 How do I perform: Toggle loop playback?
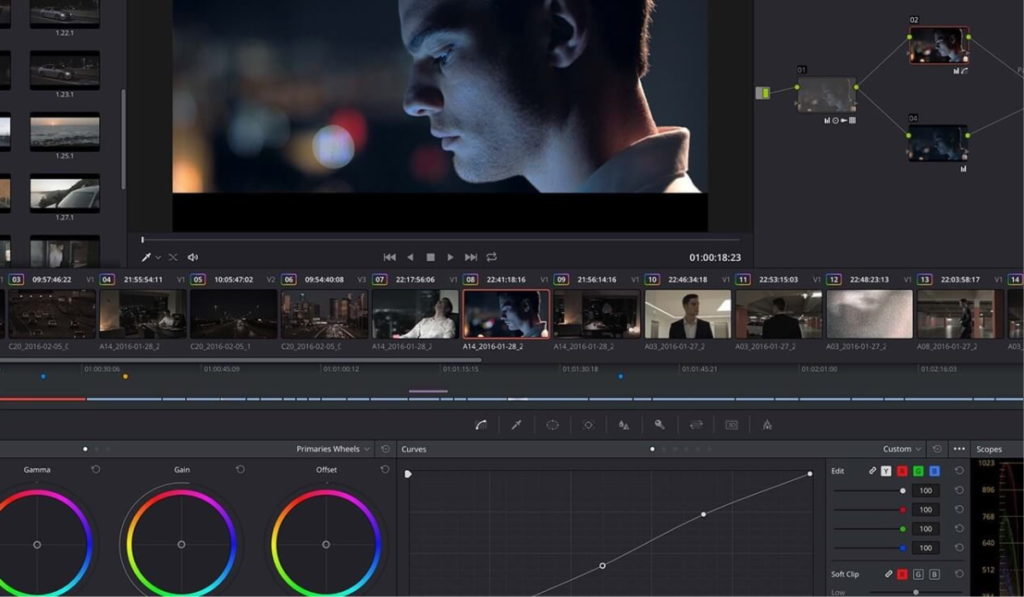(x=492, y=257)
